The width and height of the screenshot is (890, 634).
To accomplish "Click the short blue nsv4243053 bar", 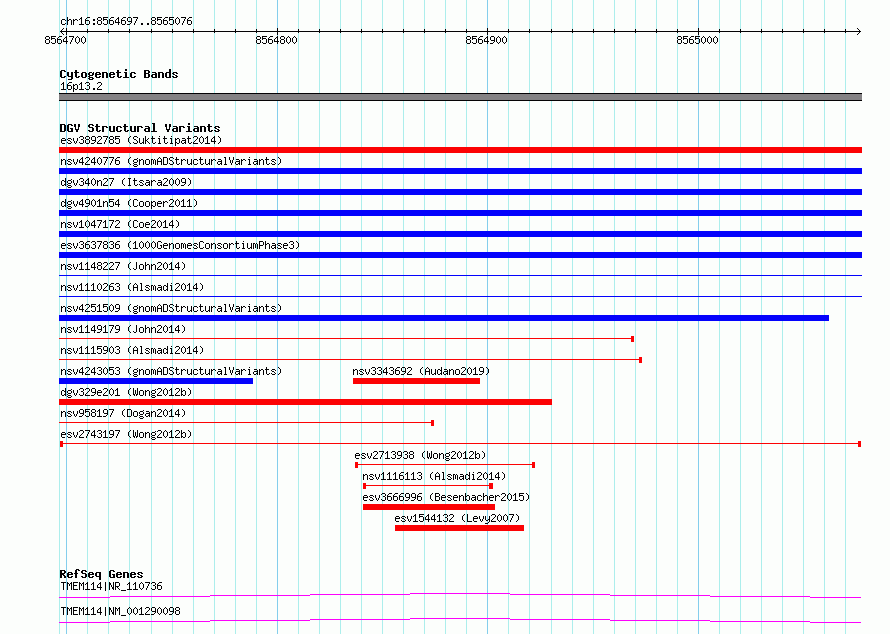I will point(156,381).
